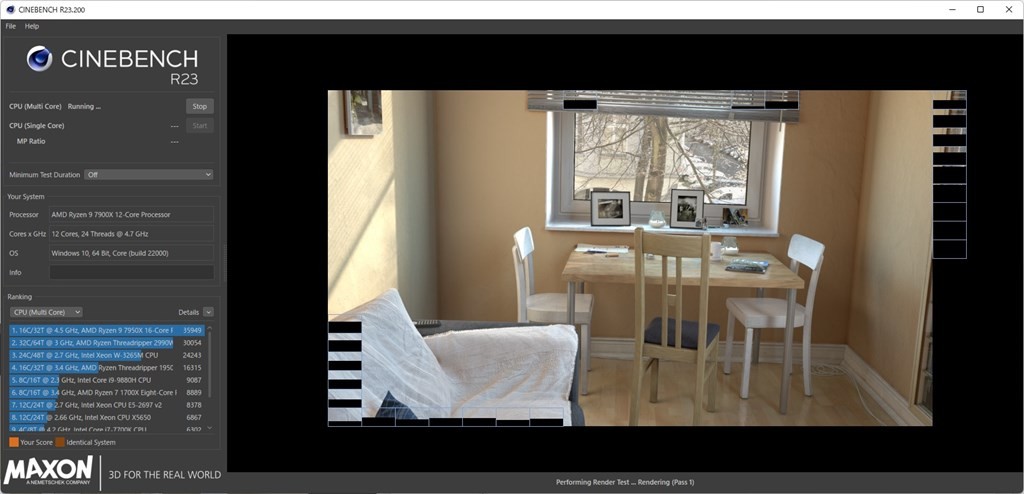Select the Intel Core i9-9880H ranking entry
The image size is (1024, 494).
coord(92,380)
